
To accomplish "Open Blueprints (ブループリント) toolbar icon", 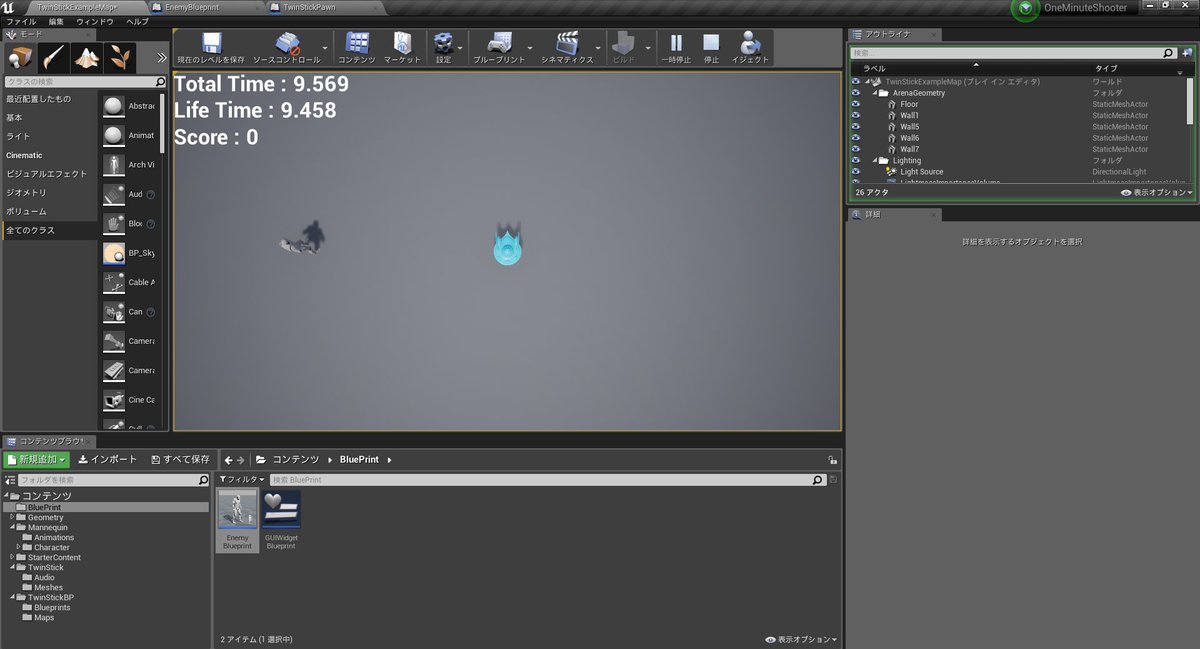I will point(499,47).
